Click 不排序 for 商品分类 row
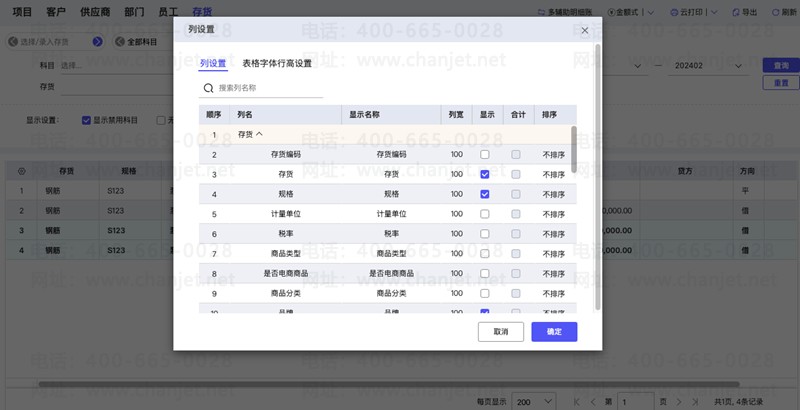 click(554, 294)
